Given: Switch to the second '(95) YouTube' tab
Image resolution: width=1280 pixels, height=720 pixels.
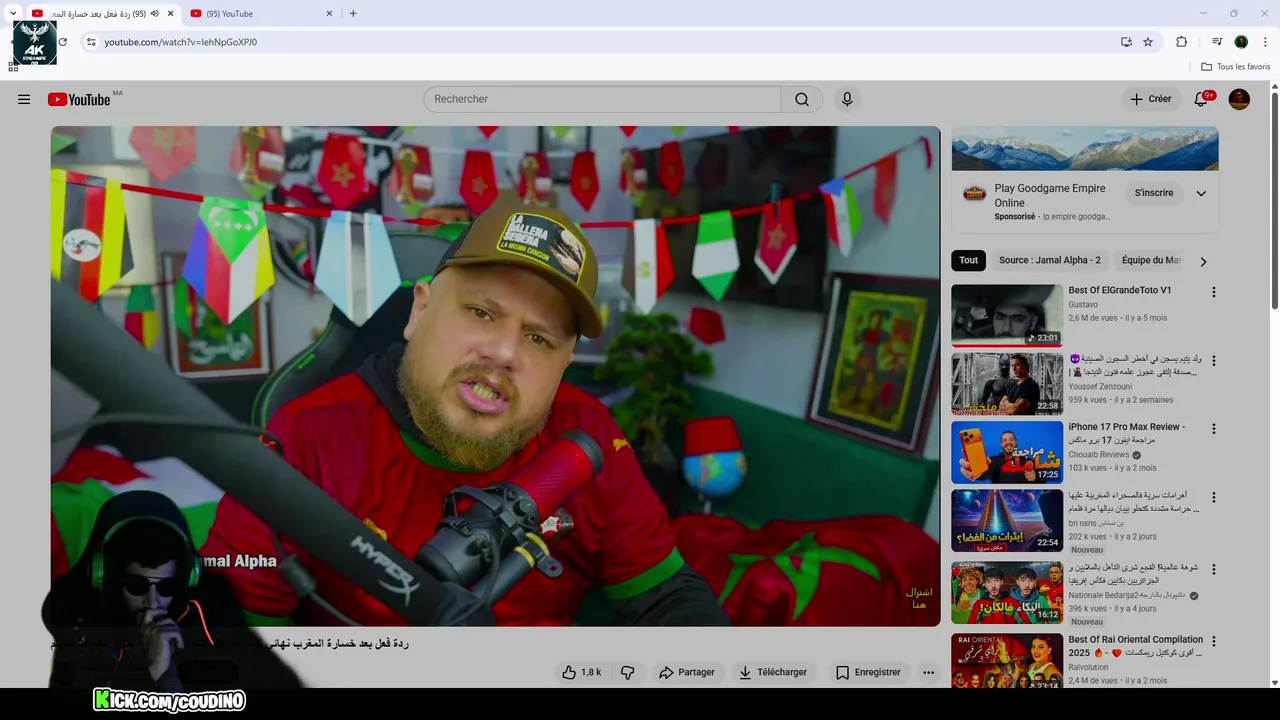Looking at the screenshot, I should pos(261,14).
